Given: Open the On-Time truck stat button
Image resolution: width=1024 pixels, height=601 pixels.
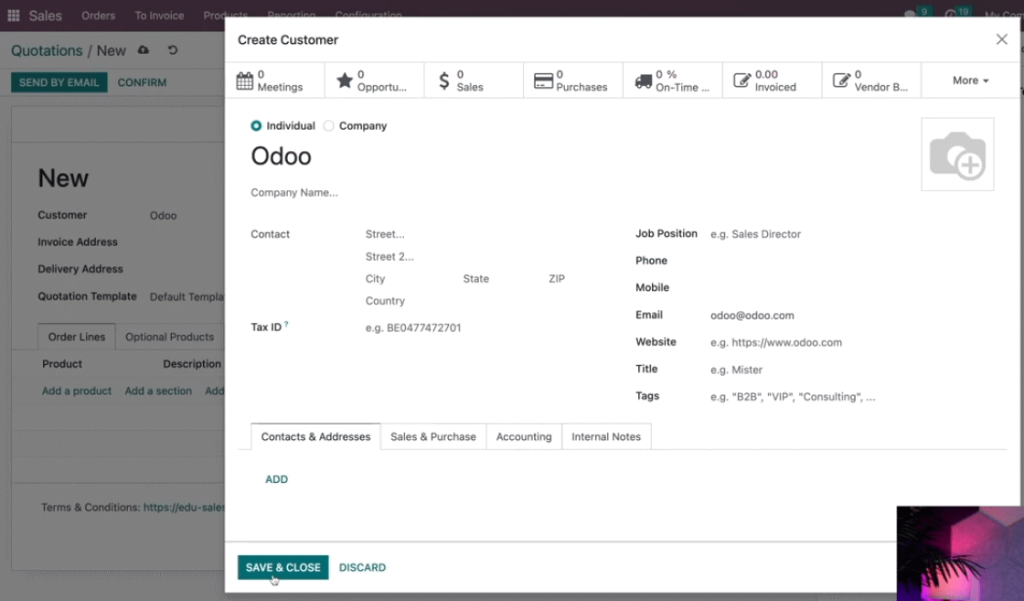Looking at the screenshot, I should coord(673,80).
